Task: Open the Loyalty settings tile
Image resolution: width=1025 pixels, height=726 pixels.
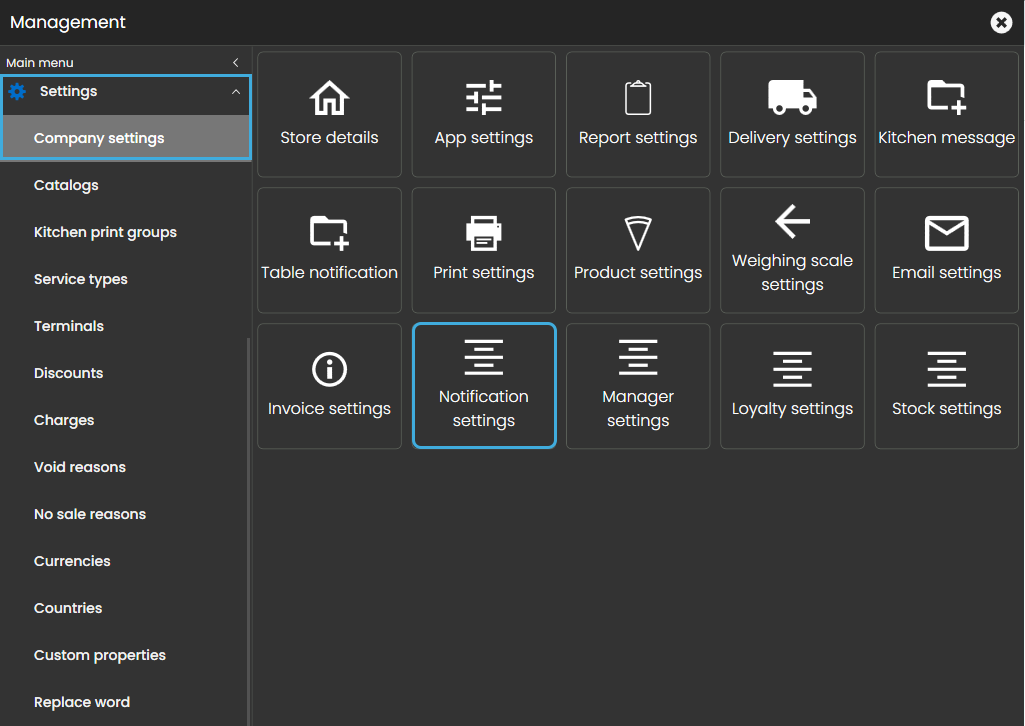Action: 792,386
